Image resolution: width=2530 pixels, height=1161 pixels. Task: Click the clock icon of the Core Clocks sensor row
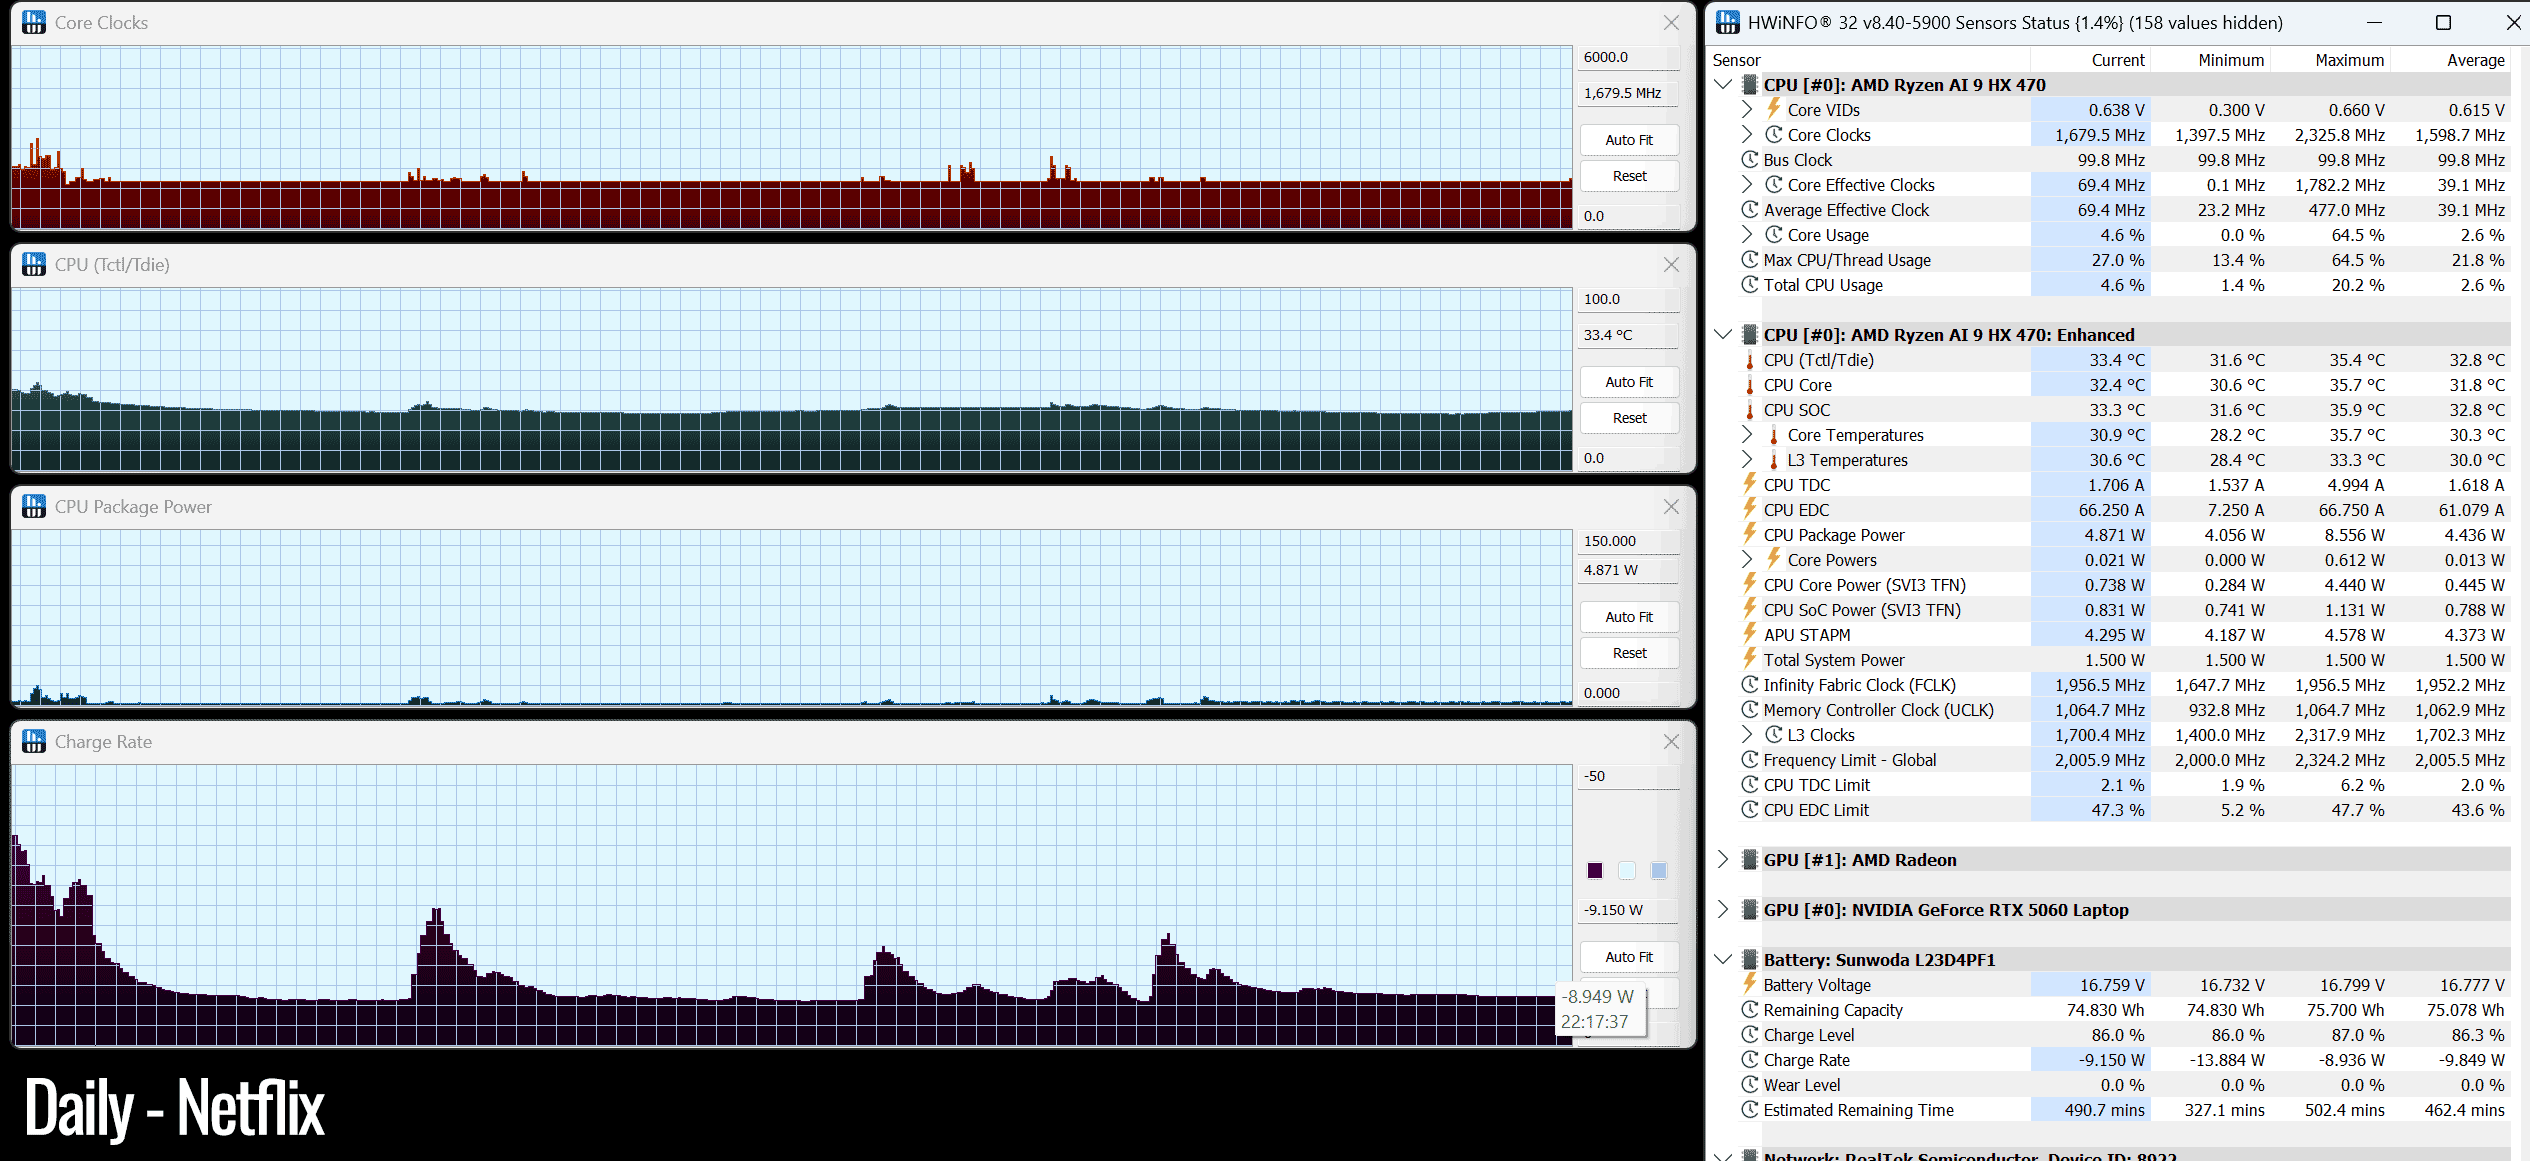point(1774,134)
